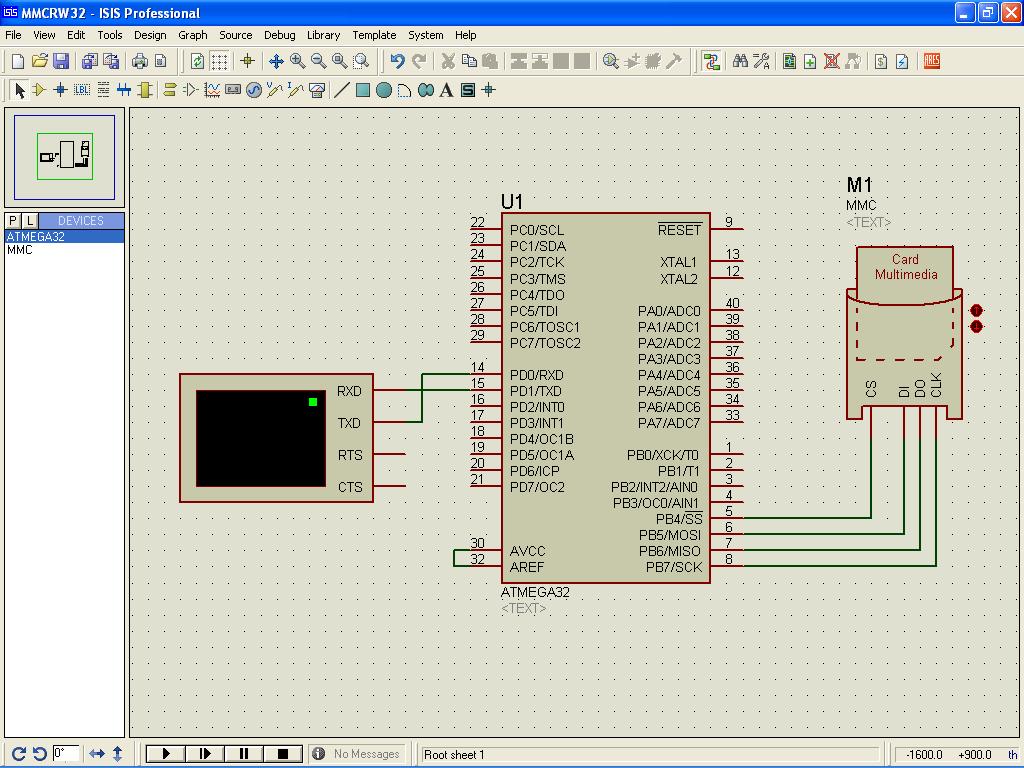Rotate clockwise using the rotate button
1024x768 pixels.
click(x=18, y=754)
